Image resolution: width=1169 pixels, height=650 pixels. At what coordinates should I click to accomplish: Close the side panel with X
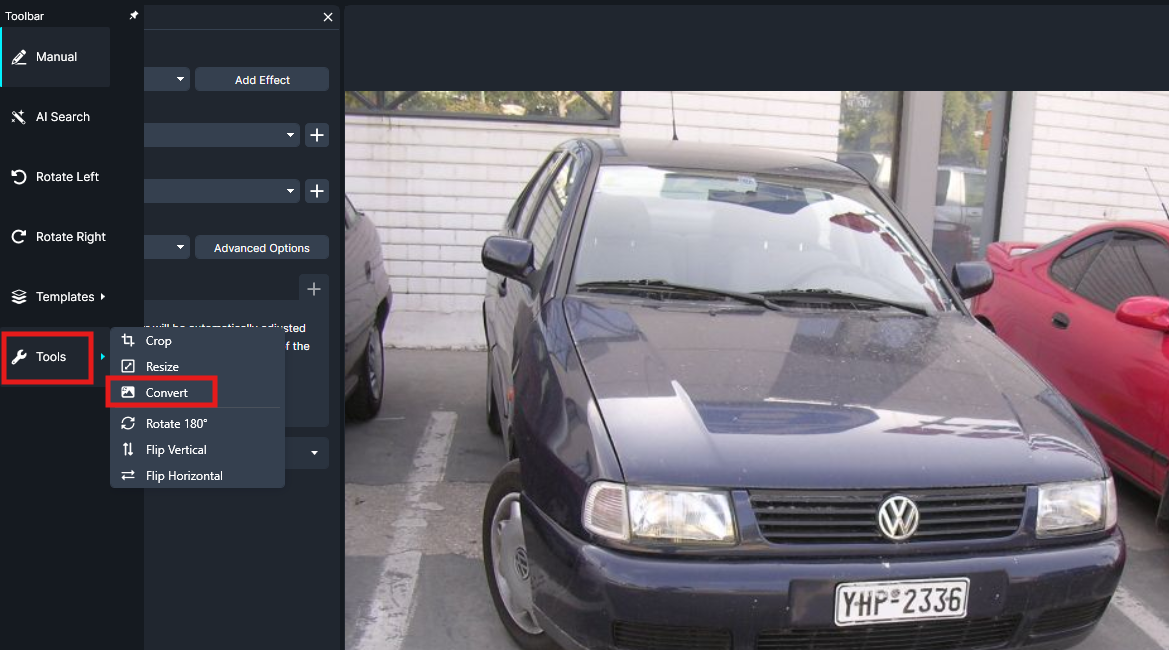pos(328,17)
